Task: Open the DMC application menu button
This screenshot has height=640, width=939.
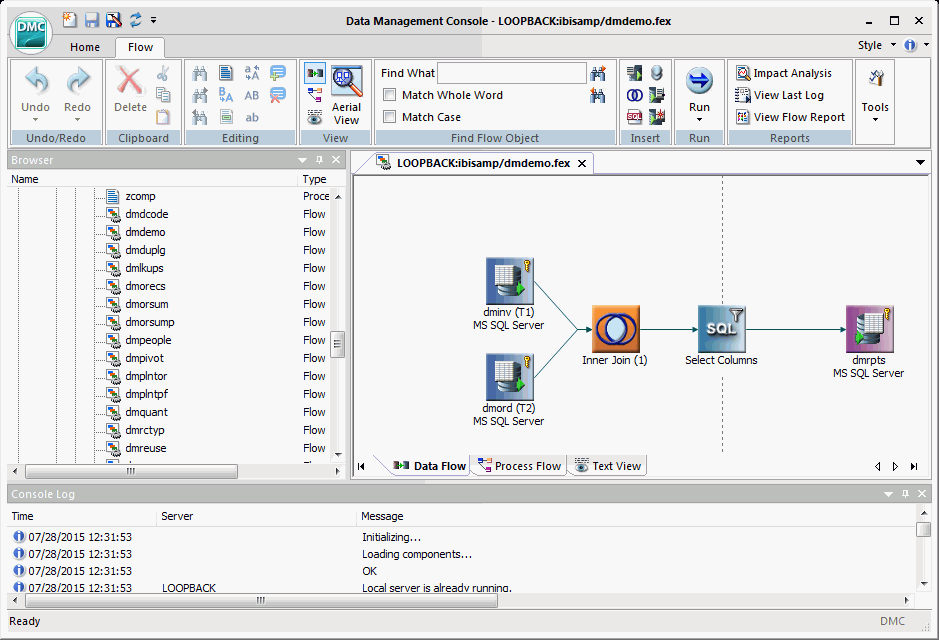Action: coord(31,33)
